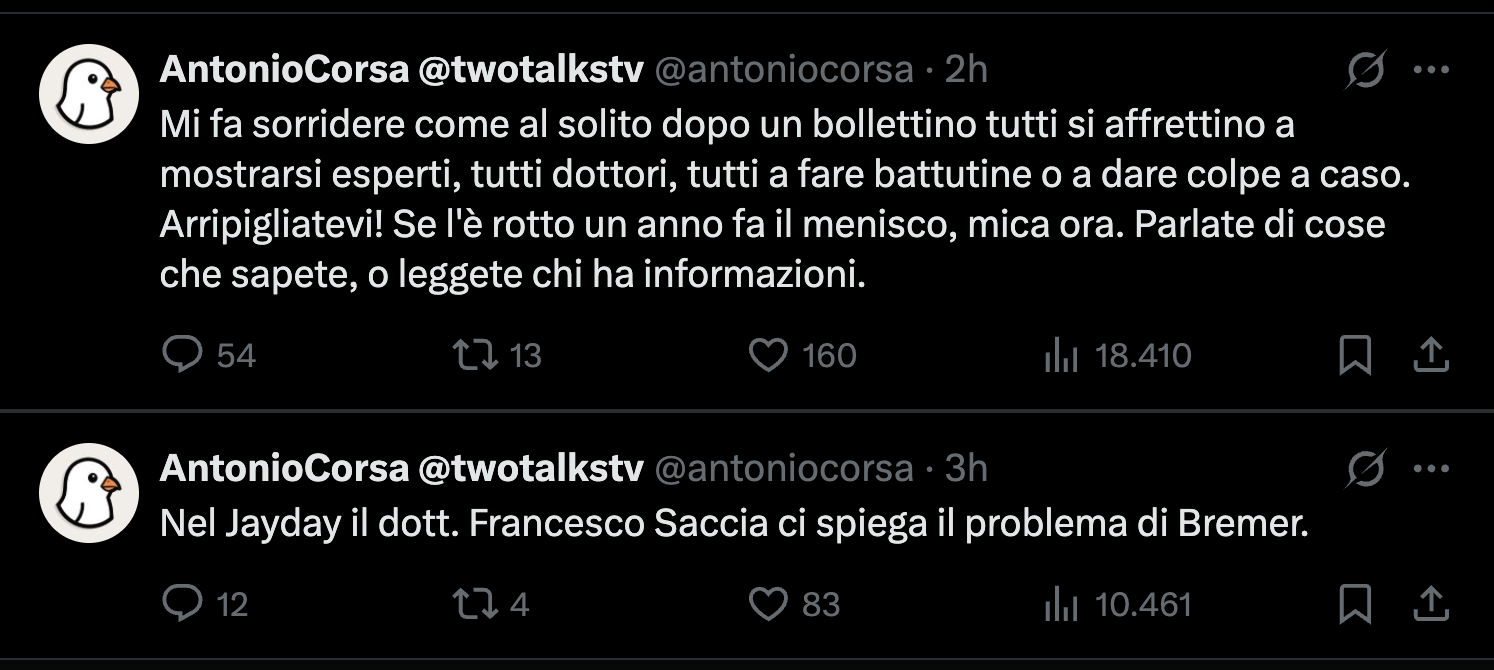Bookmark the Jayday tweet about Bremer
Viewport: 1494px width, 670px height.
pos(1355,603)
